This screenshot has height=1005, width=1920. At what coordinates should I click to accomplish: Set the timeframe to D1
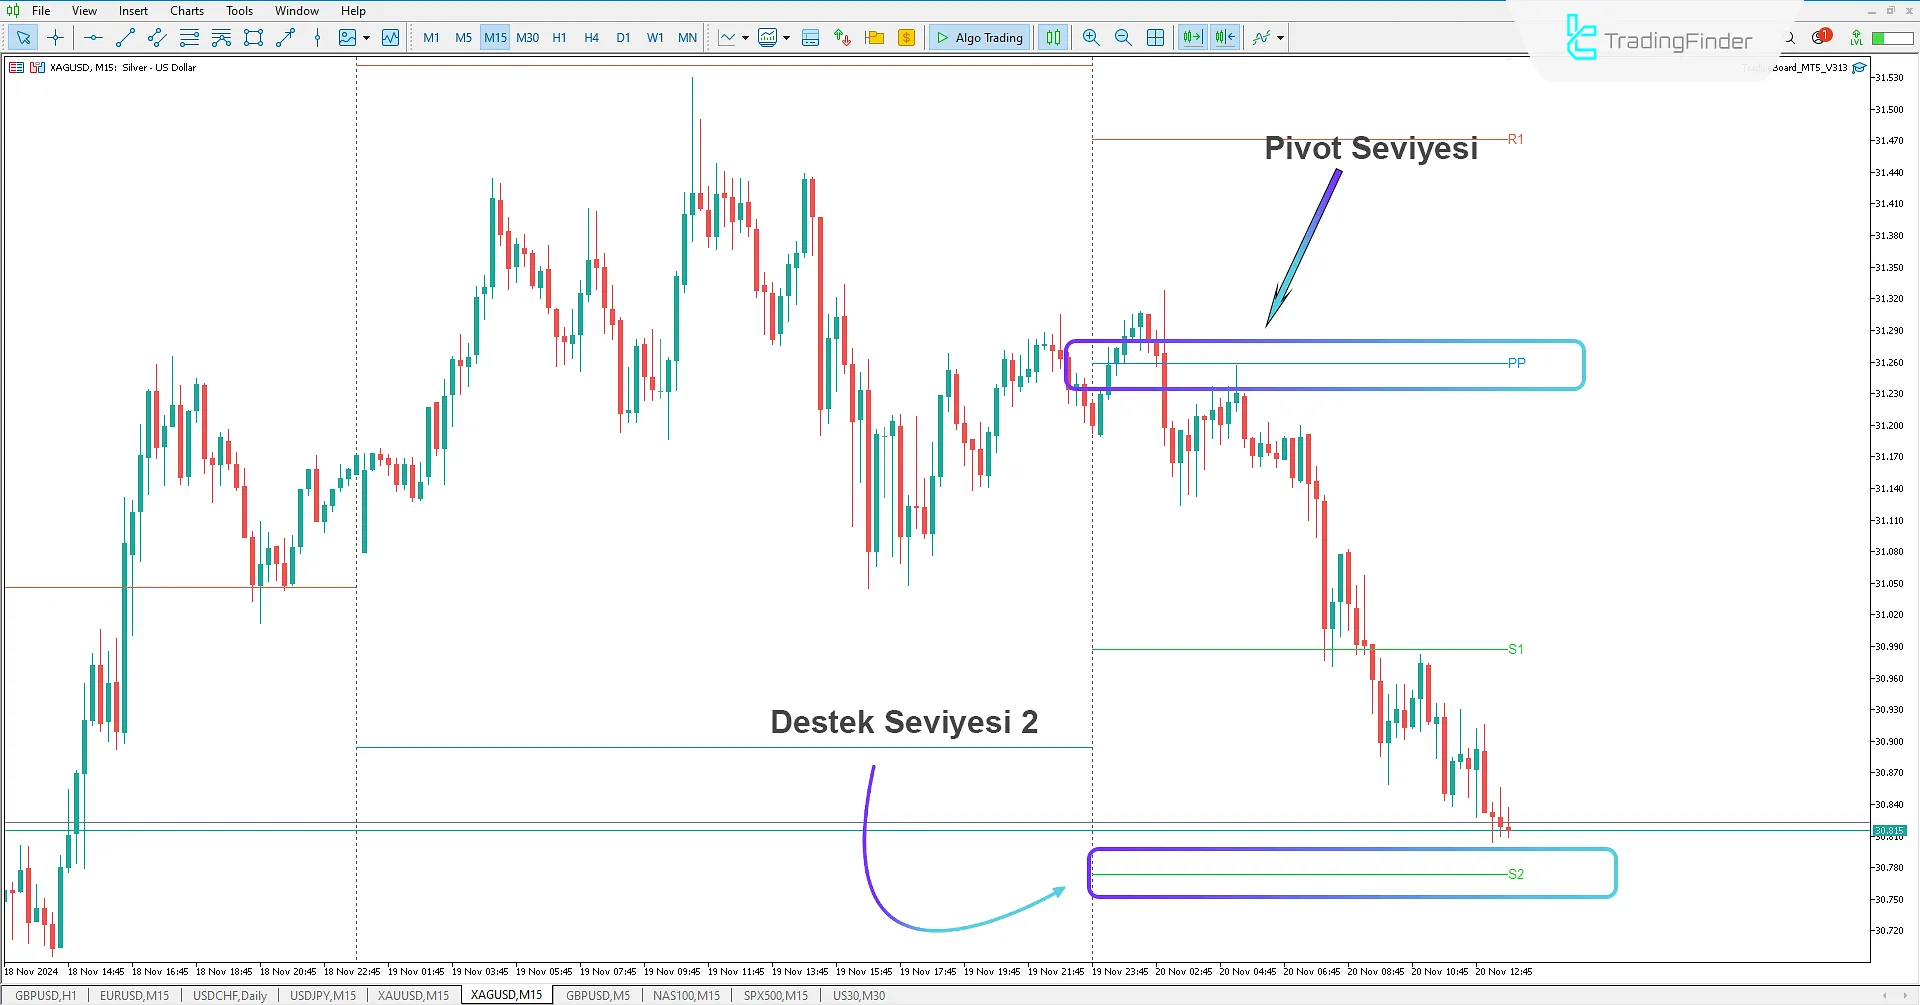click(623, 38)
